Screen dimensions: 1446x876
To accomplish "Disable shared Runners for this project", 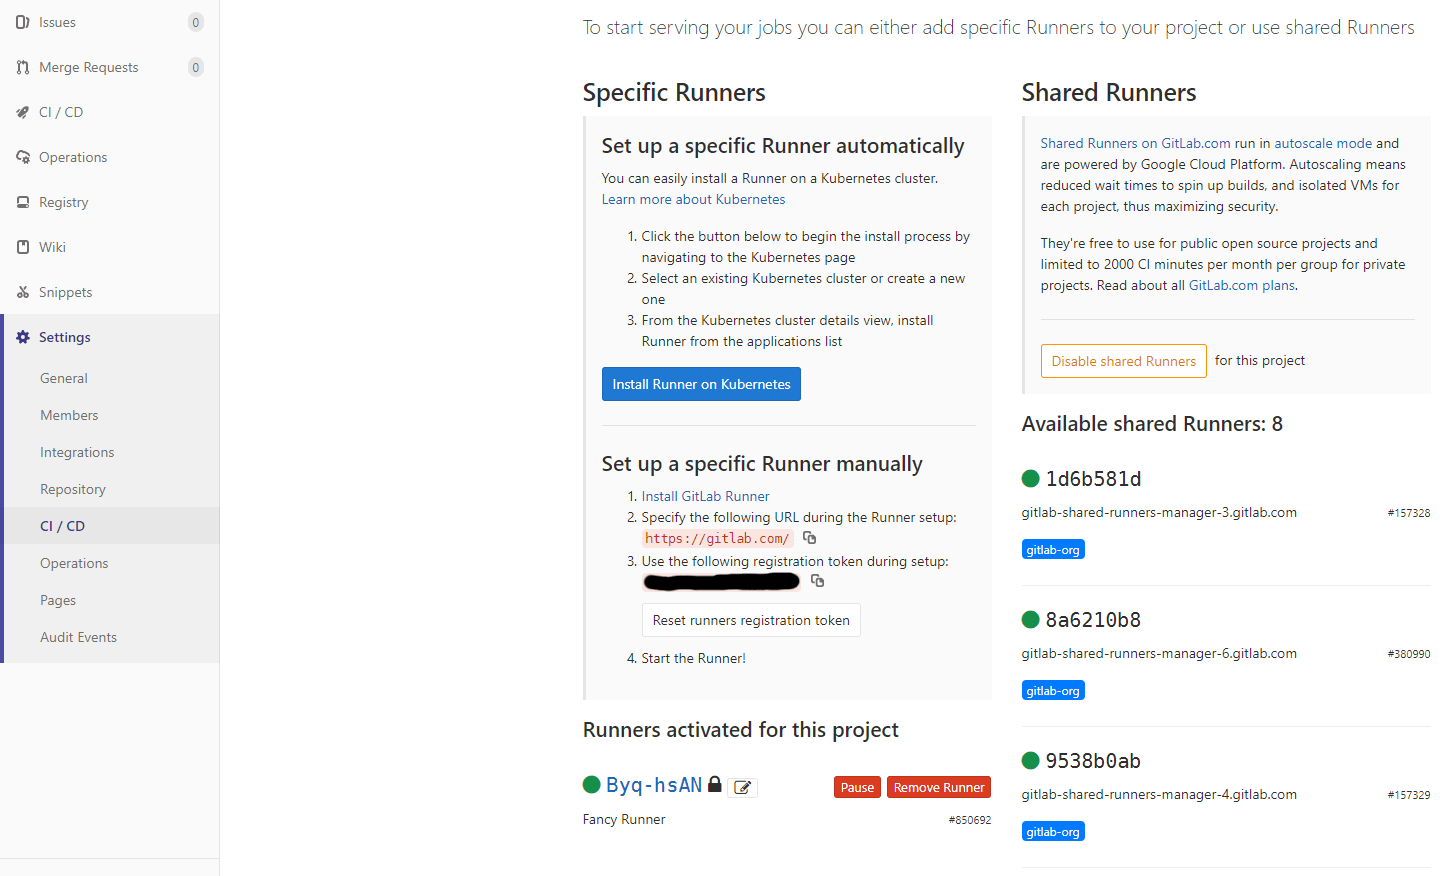I will click(x=1123, y=361).
